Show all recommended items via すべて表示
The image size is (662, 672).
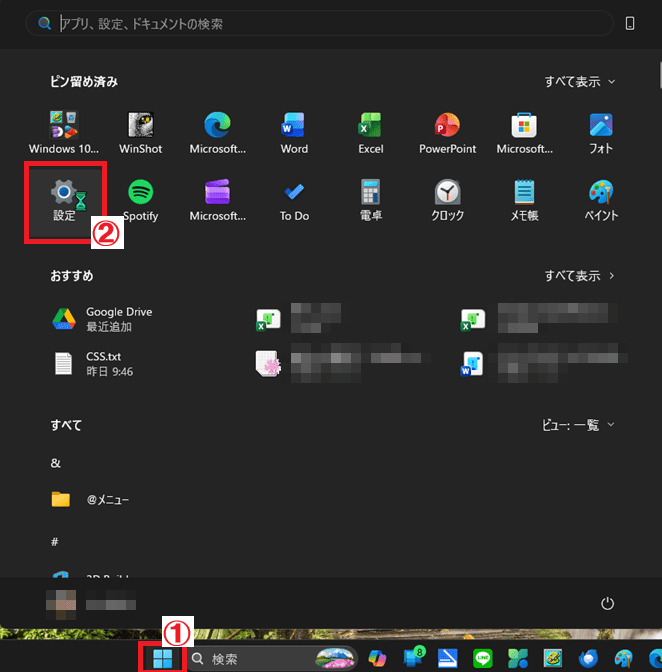[x=580, y=276]
